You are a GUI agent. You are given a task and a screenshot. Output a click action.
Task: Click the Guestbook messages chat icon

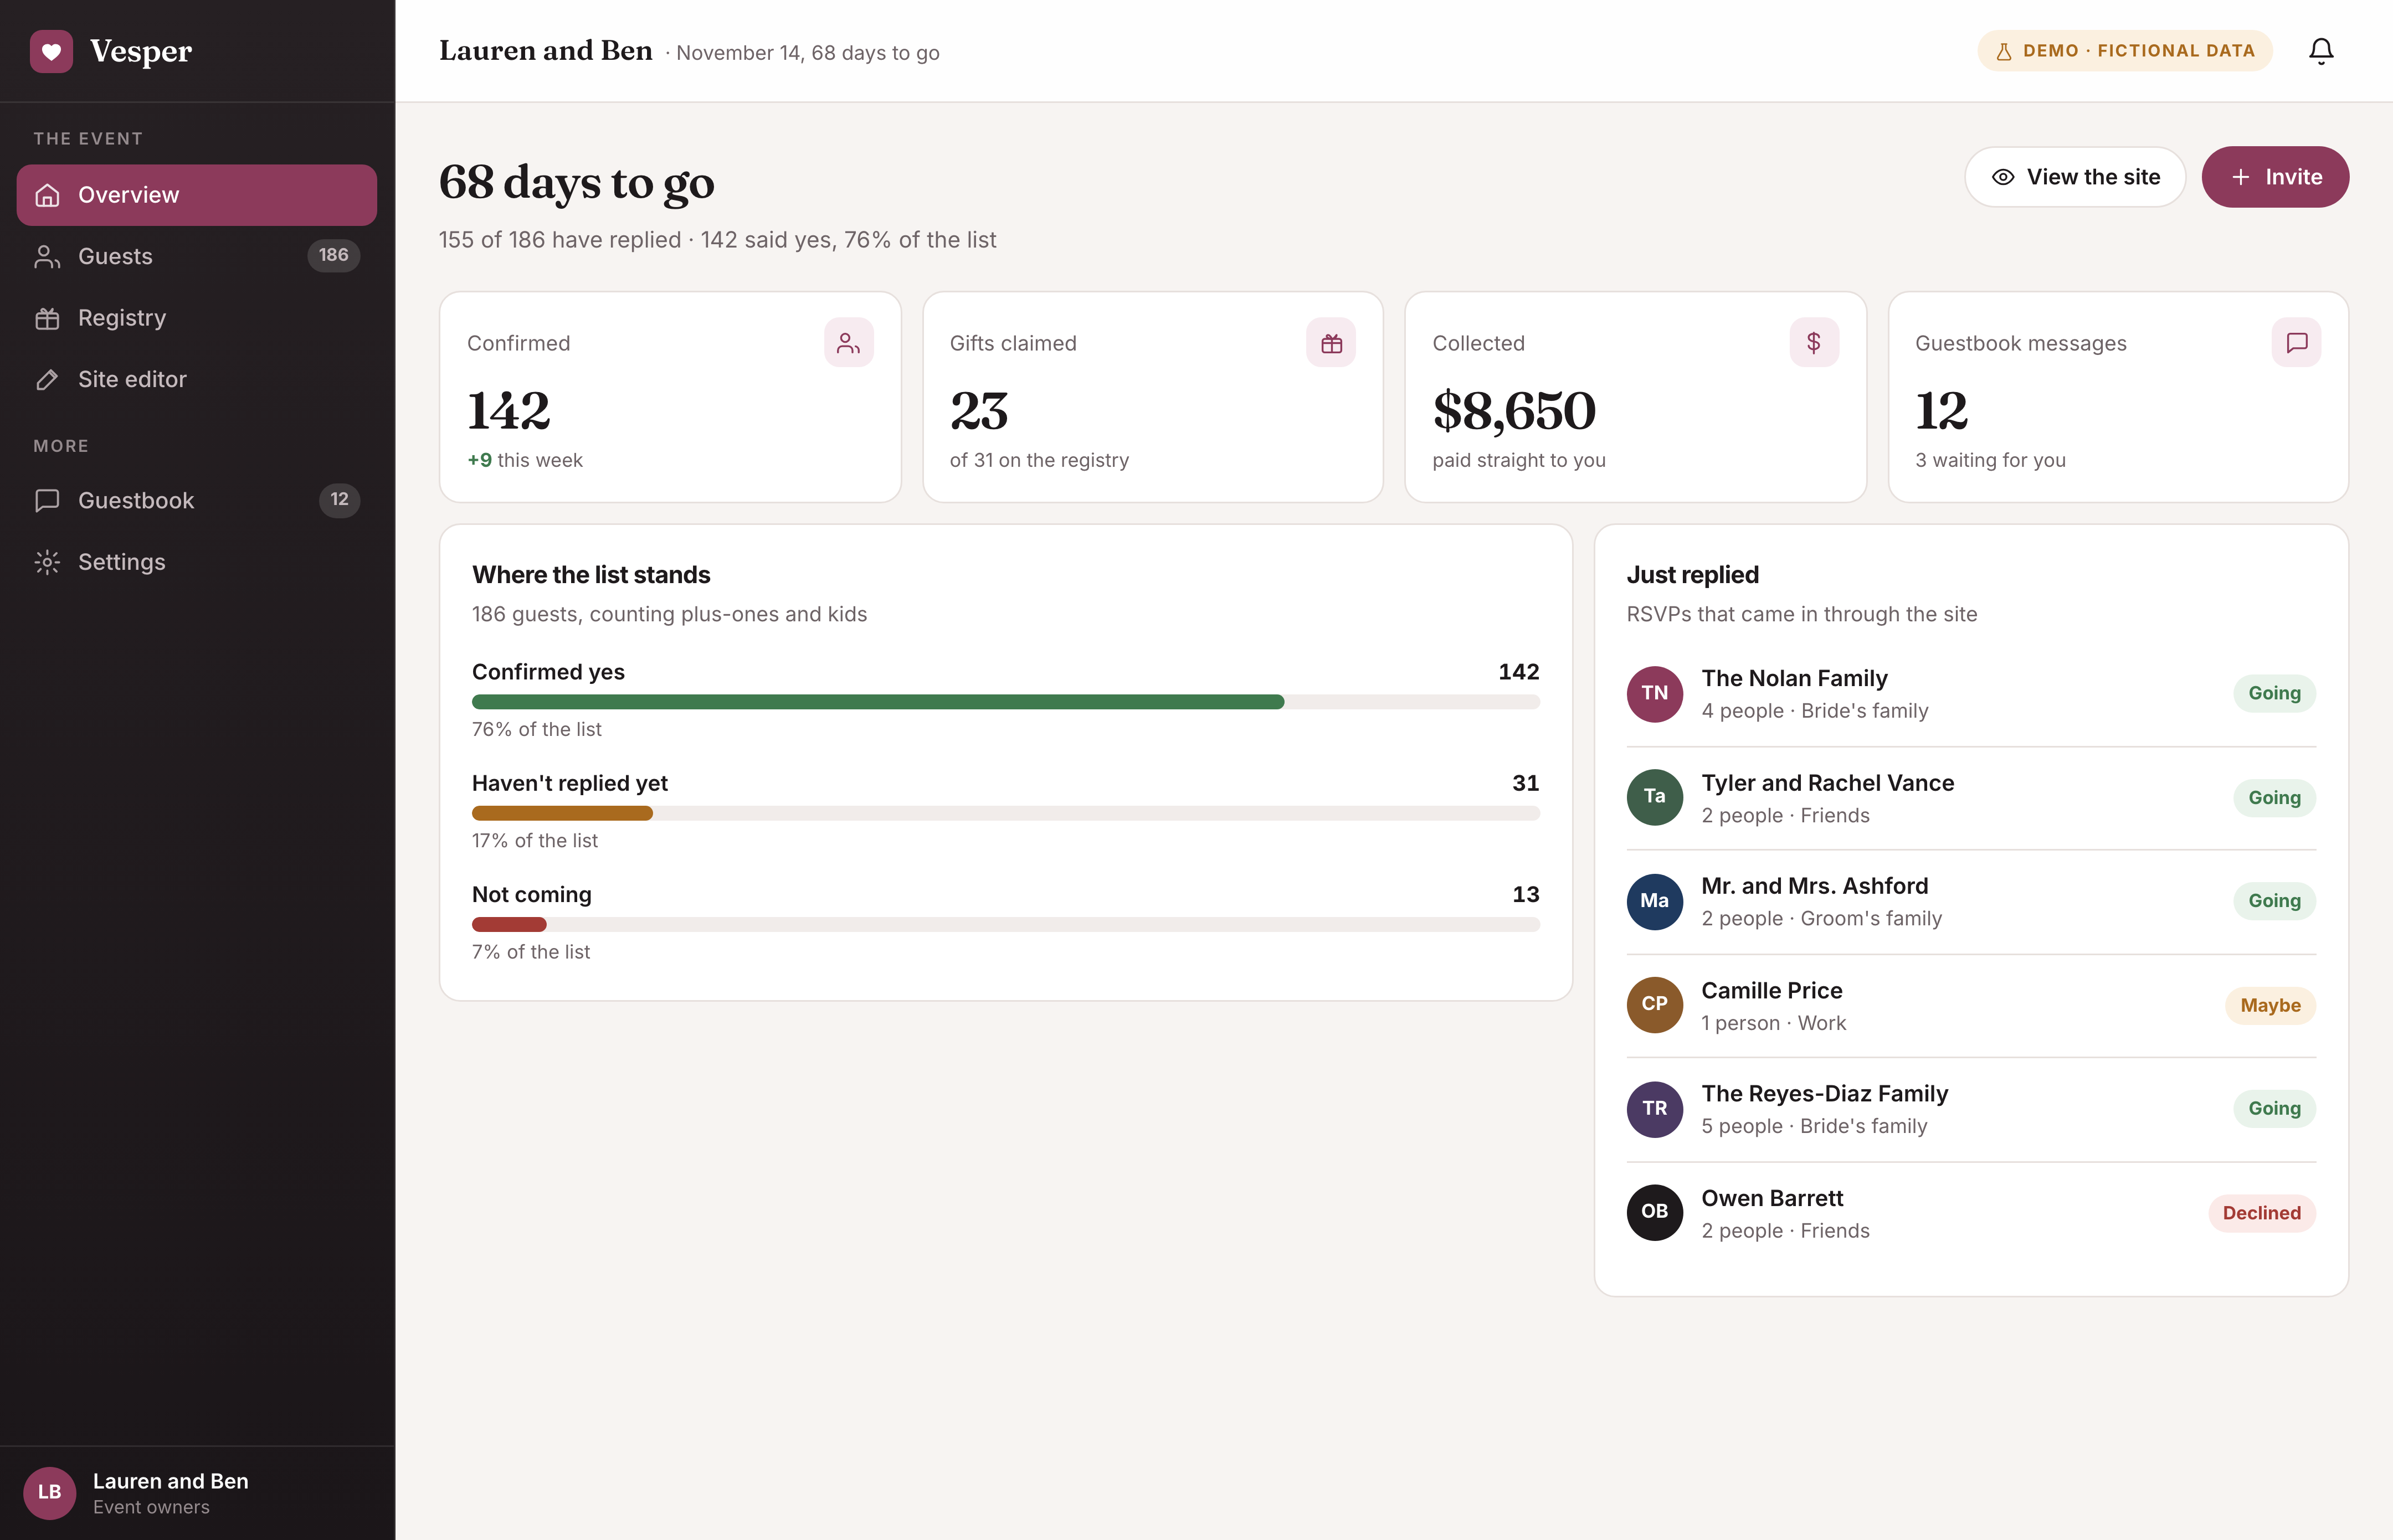pyautogui.click(x=2297, y=343)
